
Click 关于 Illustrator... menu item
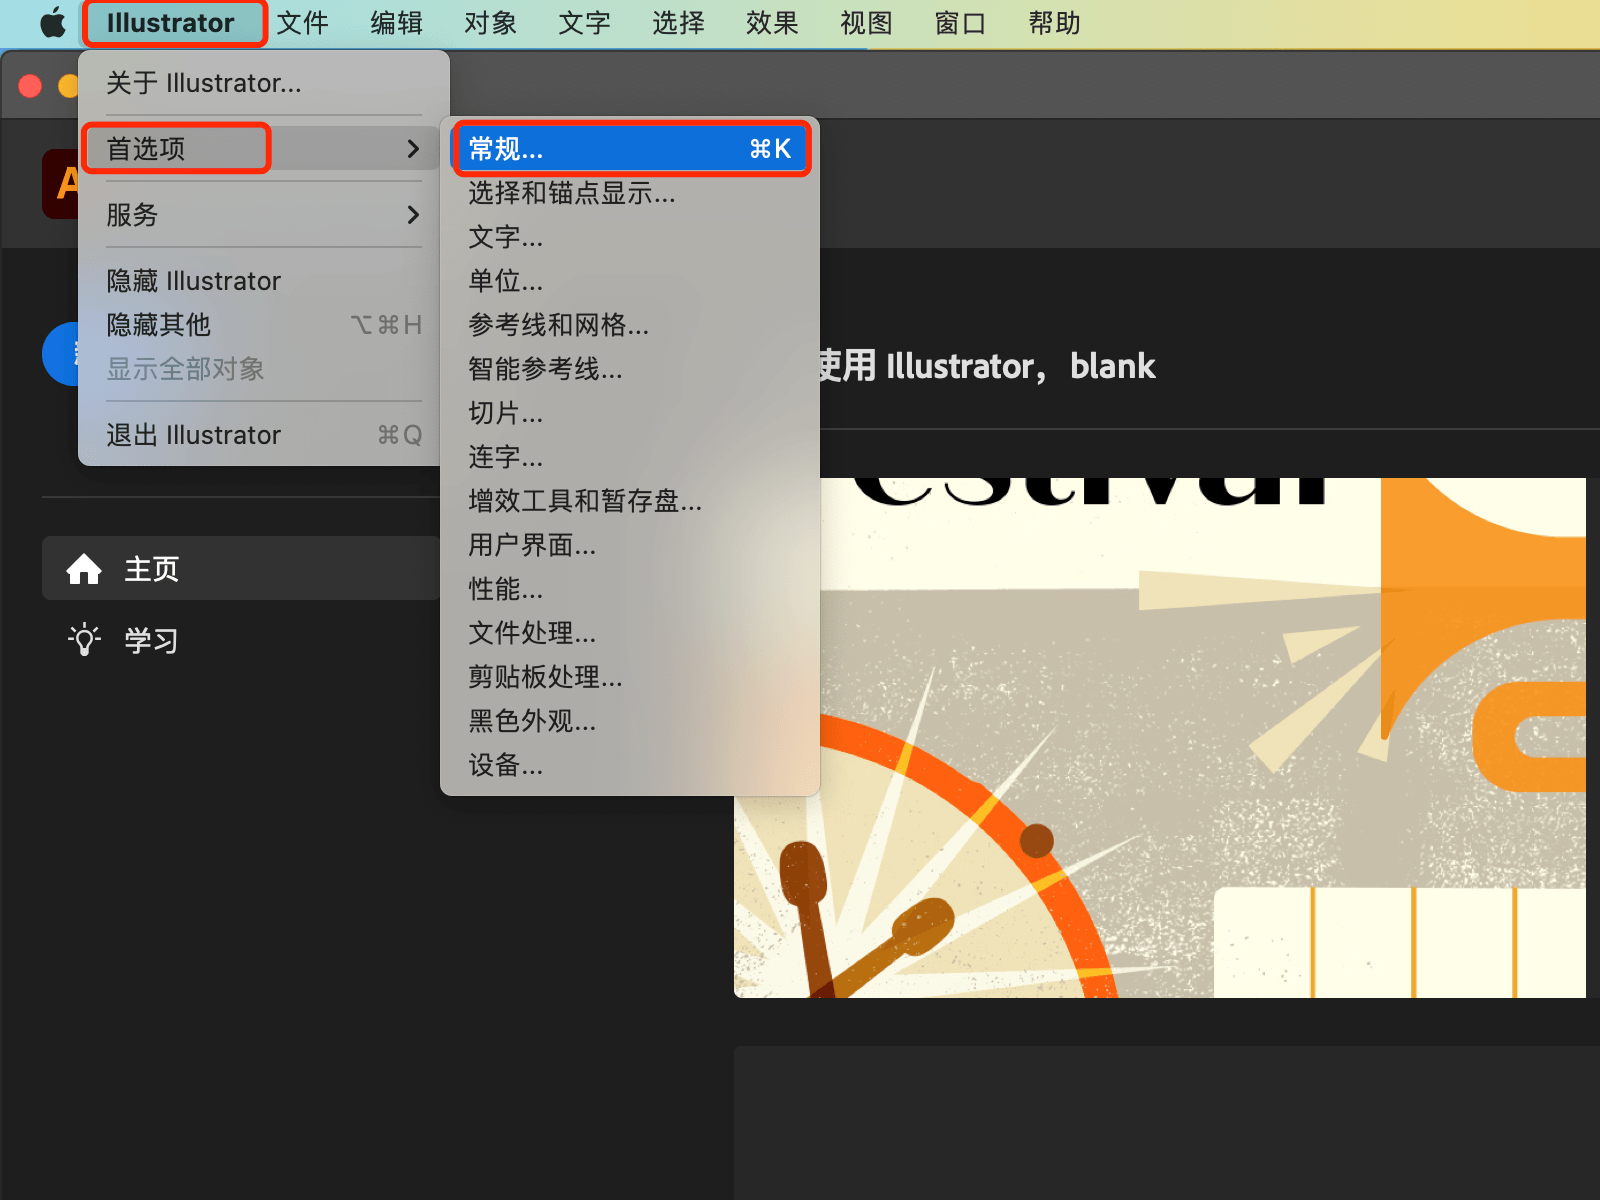tap(204, 83)
